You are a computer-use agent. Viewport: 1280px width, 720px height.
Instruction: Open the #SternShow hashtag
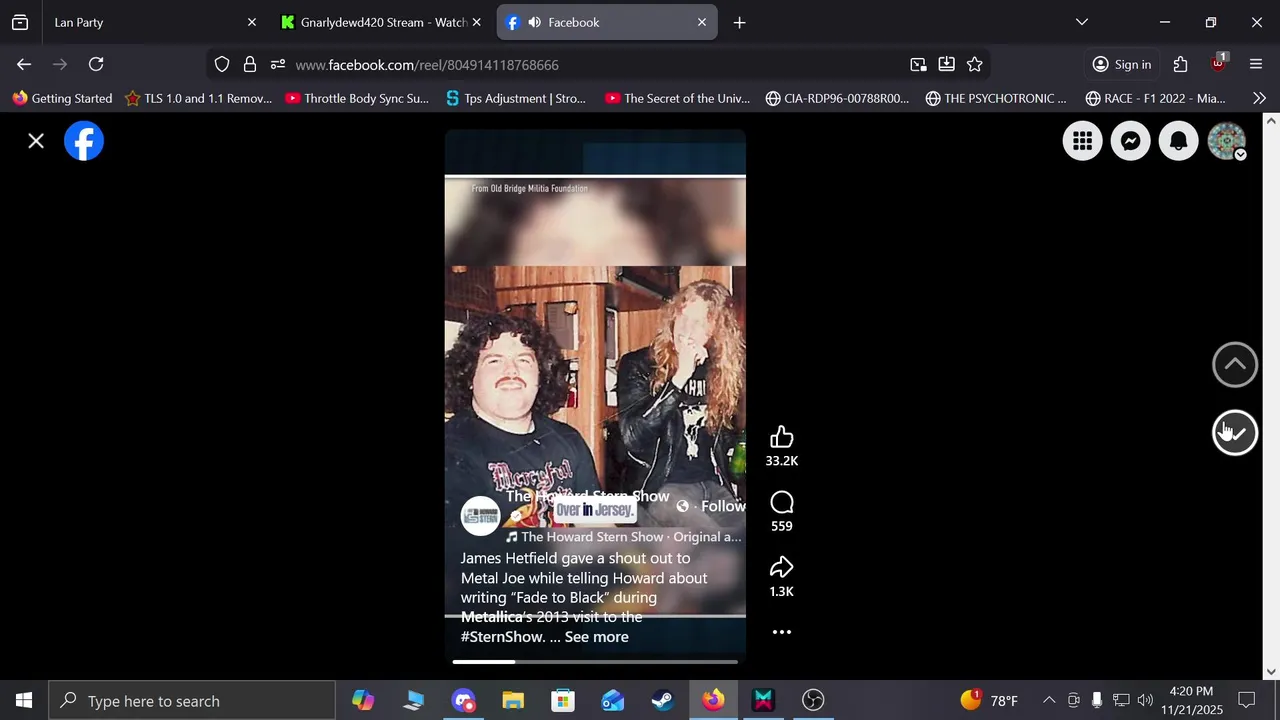pos(502,637)
